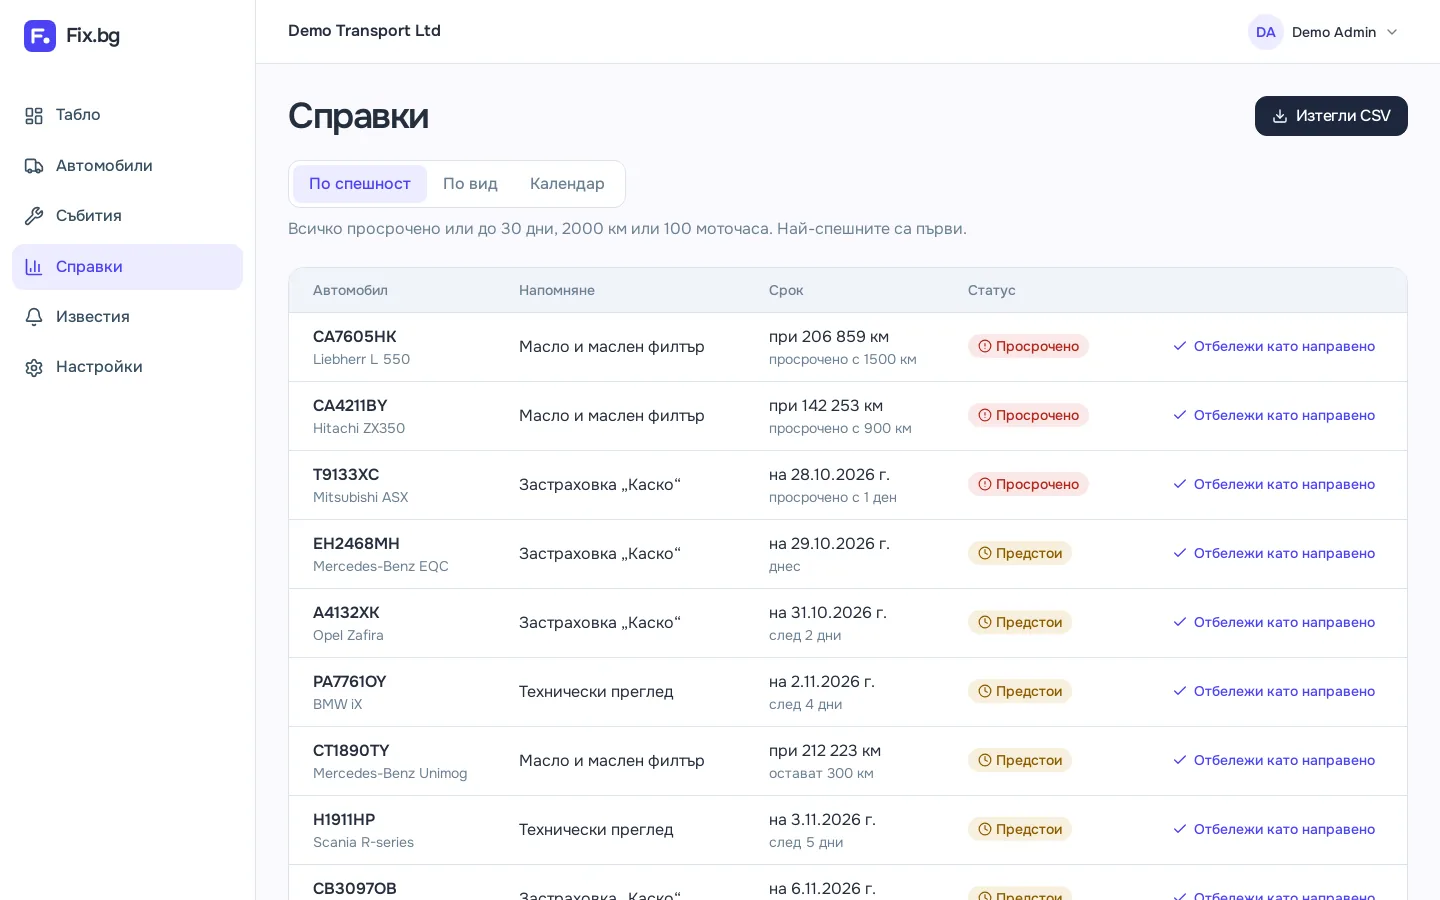Open the Табло dashboard icon

click(x=34, y=116)
